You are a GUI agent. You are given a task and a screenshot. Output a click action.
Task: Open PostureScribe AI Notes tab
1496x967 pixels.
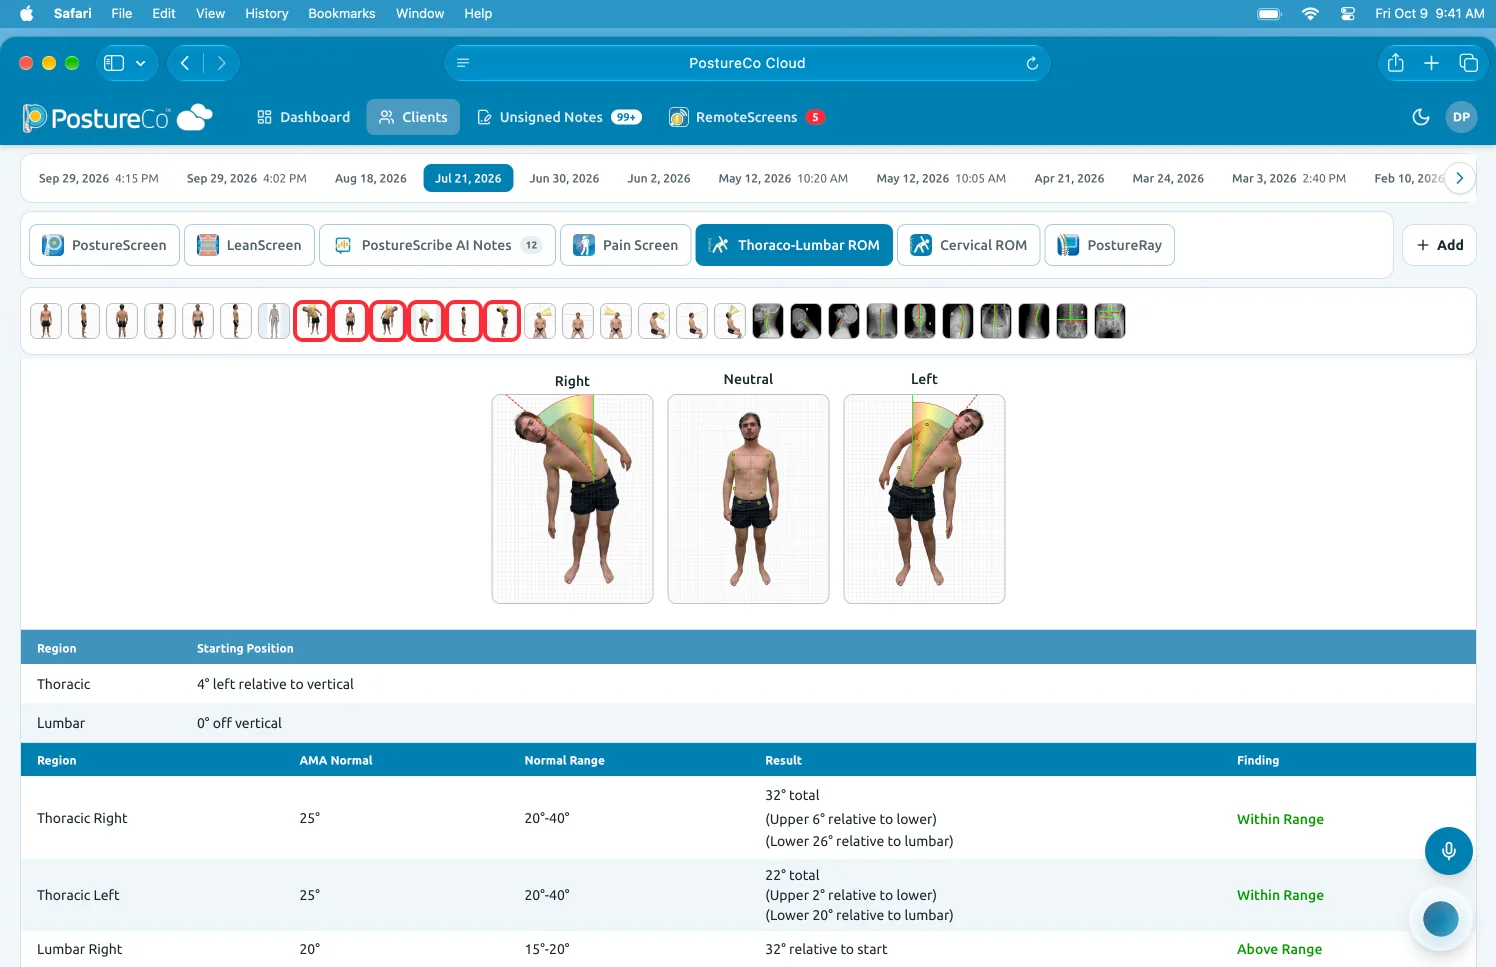[438, 245]
